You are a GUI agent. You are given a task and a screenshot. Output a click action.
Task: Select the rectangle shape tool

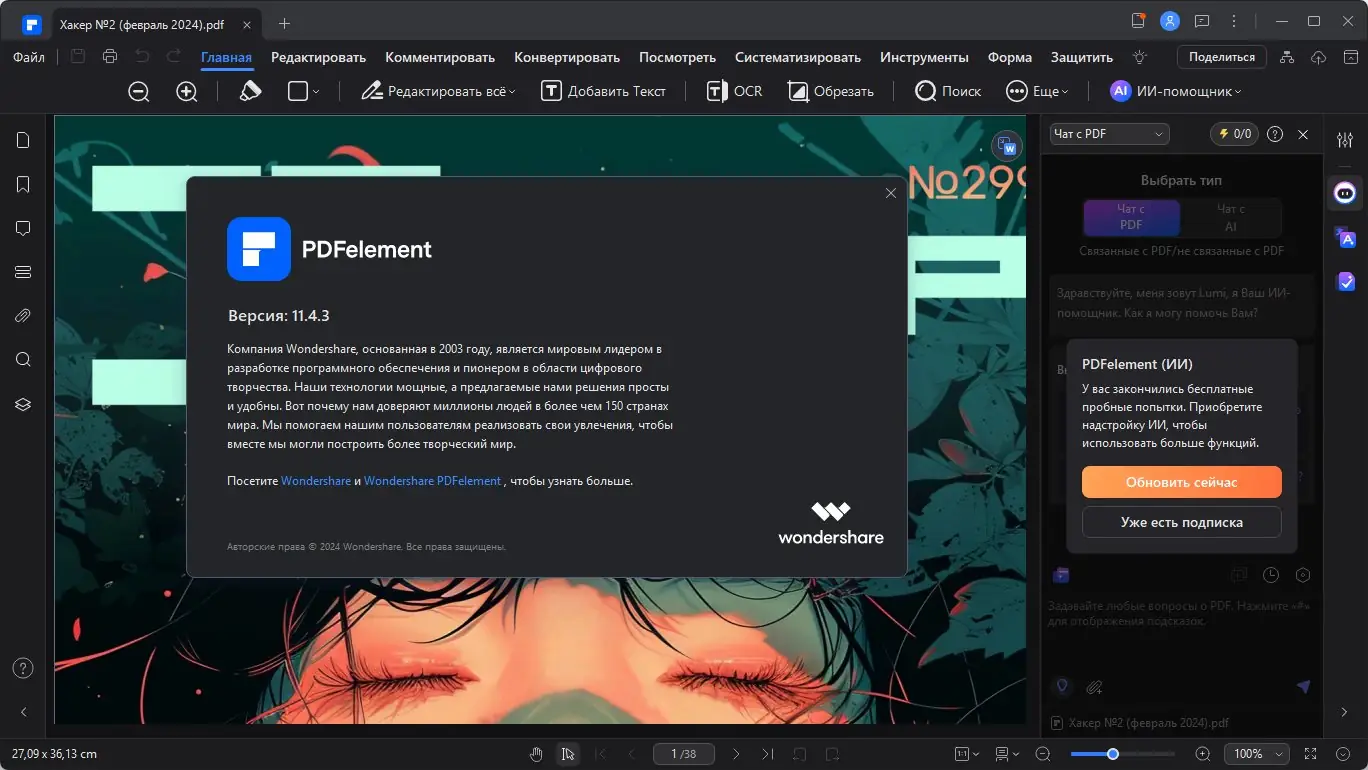[297, 91]
